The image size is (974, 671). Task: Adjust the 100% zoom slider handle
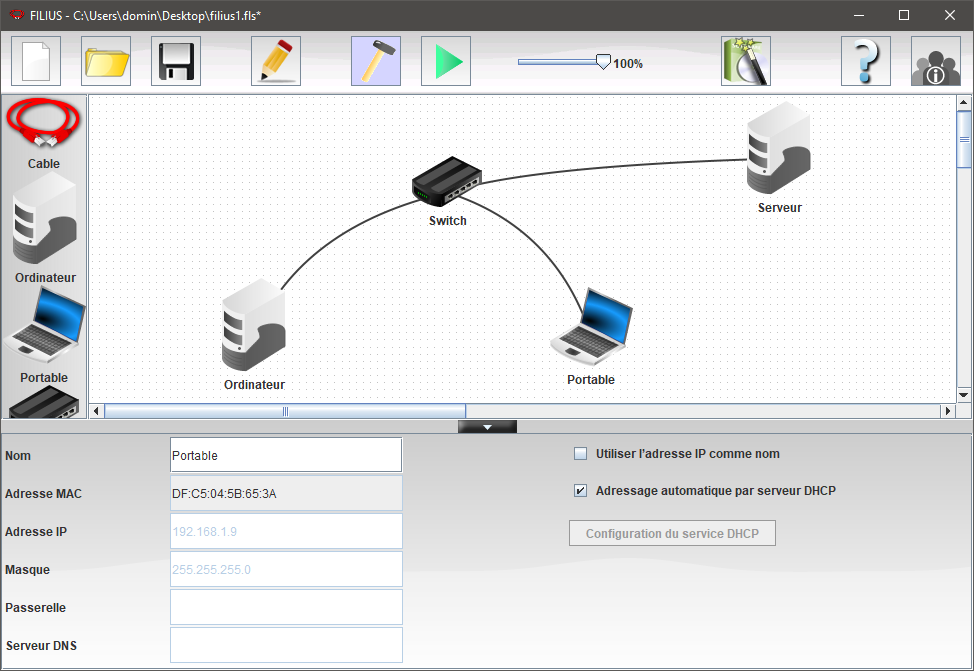[603, 62]
